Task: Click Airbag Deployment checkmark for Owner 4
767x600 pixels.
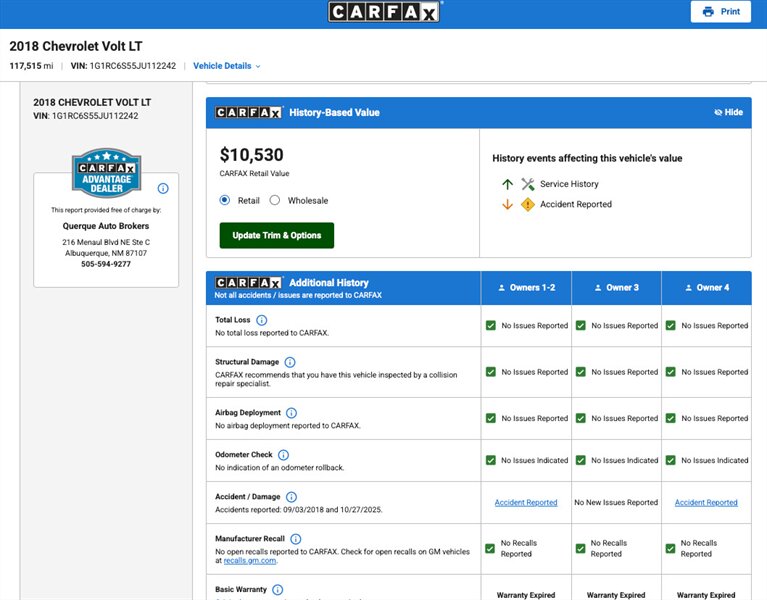Action: click(x=671, y=419)
